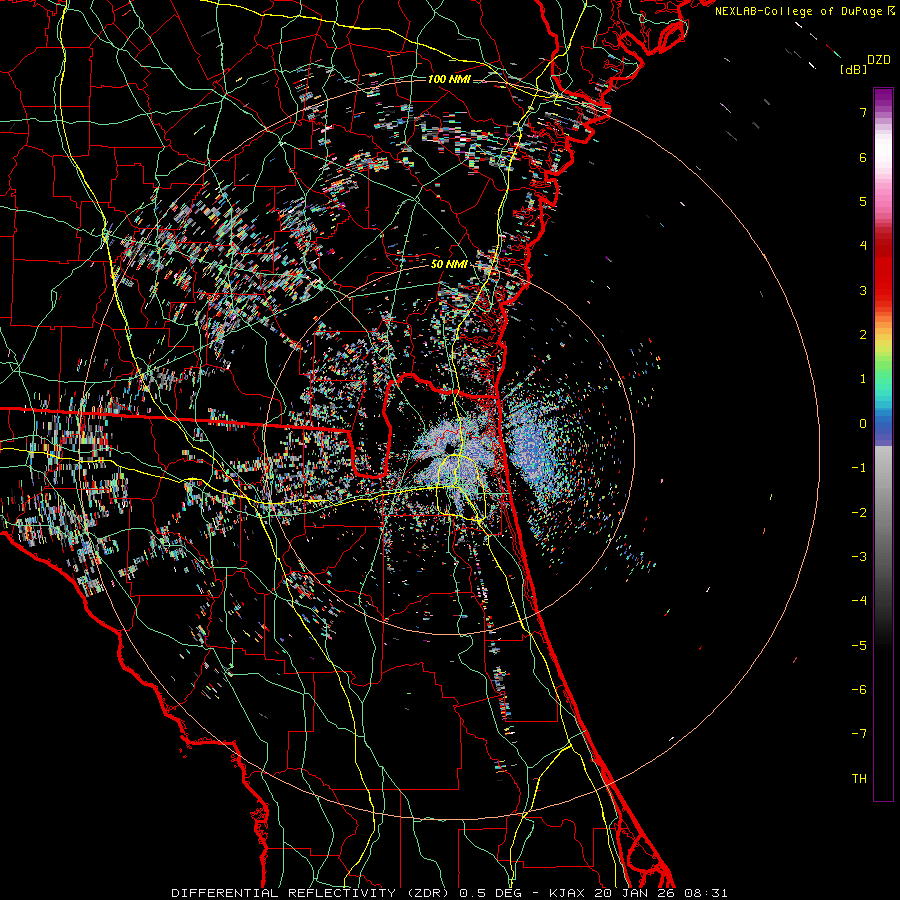This screenshot has width=900, height=900.
Task: Click the 08:31 timestamp
Action: tap(705, 893)
